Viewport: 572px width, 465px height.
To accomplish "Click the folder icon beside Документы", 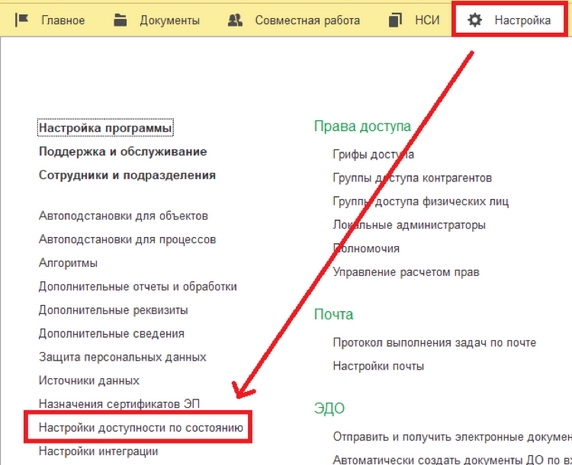I will [120, 20].
